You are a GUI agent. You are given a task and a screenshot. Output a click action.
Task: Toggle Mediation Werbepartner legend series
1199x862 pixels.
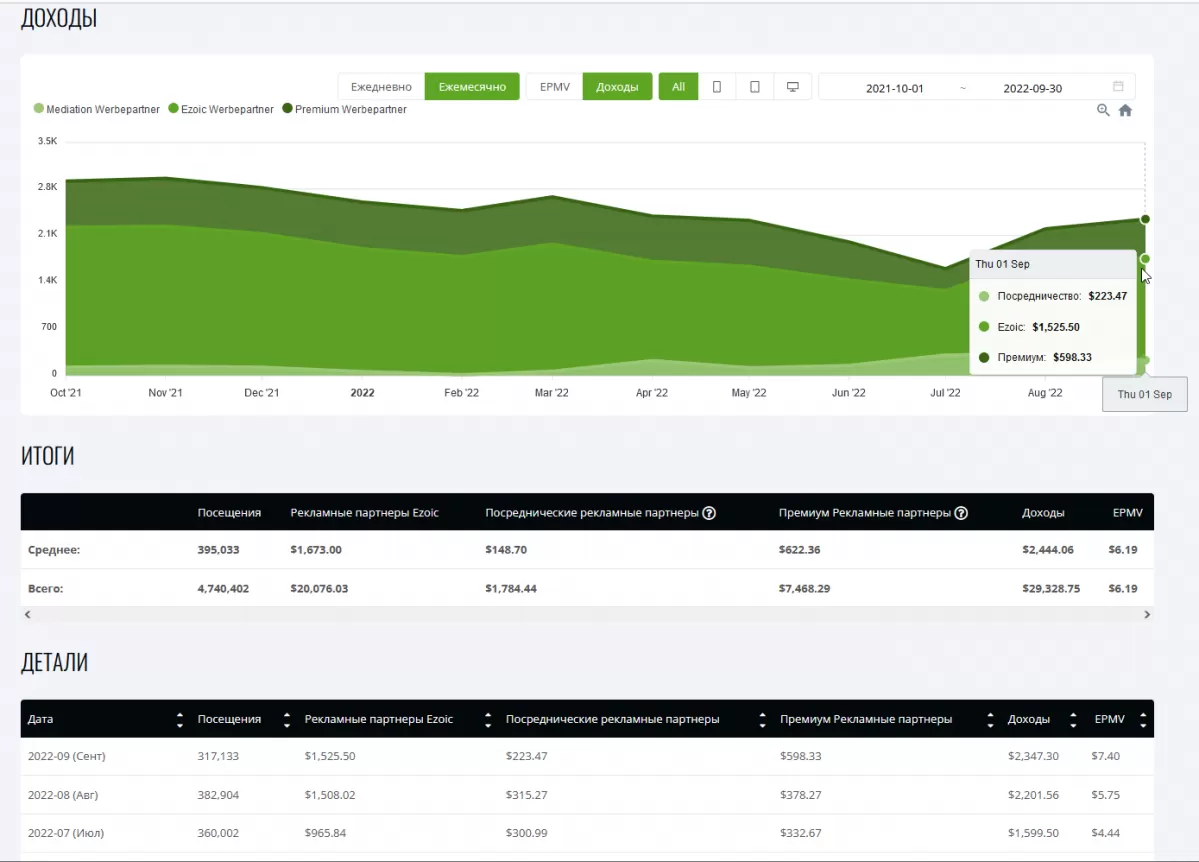97,109
